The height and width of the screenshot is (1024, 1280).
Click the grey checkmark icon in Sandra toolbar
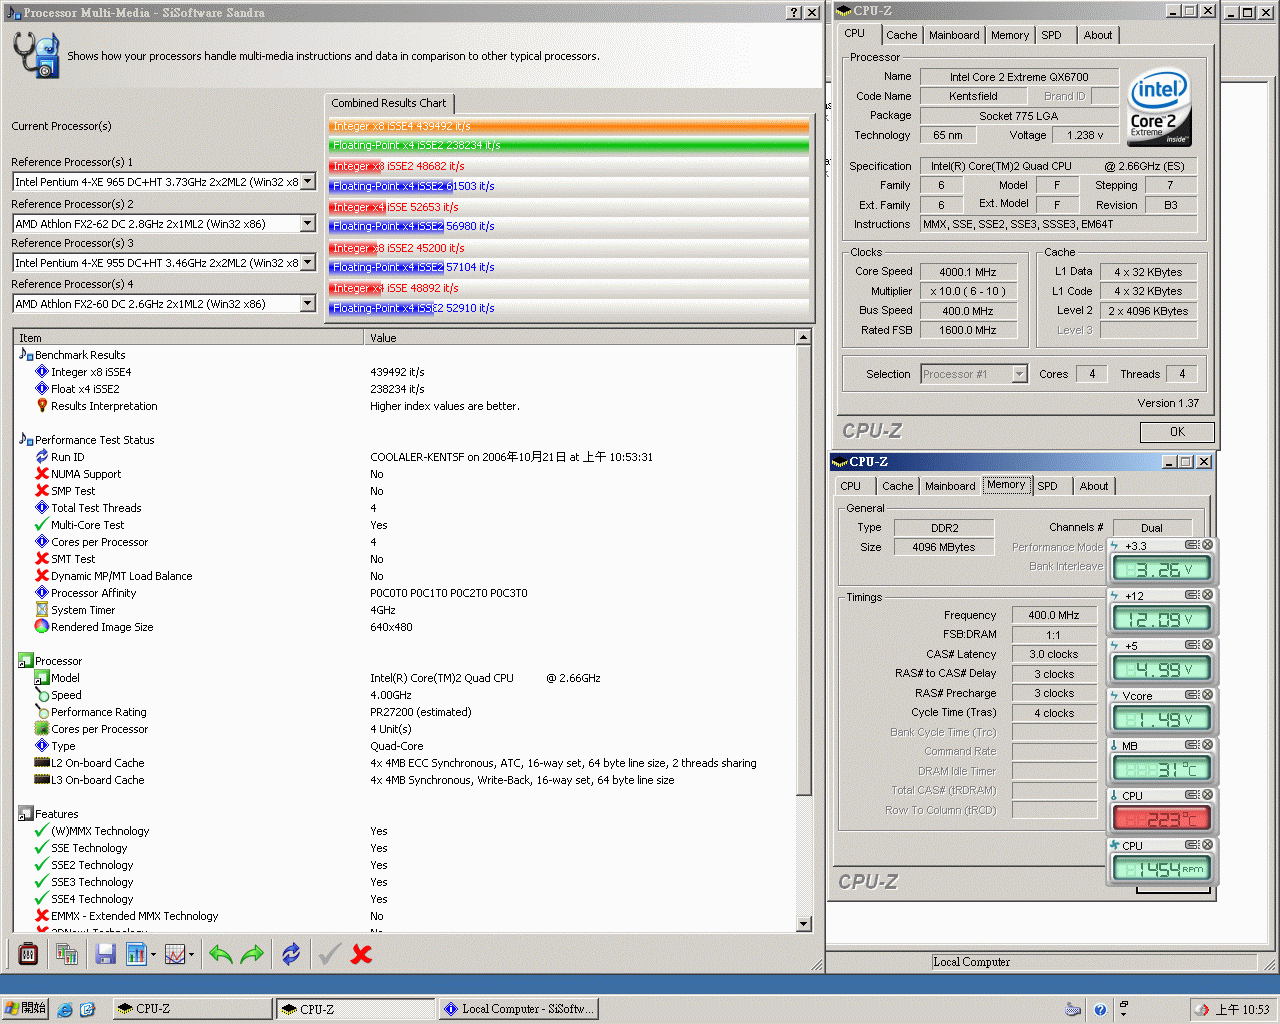click(x=329, y=954)
